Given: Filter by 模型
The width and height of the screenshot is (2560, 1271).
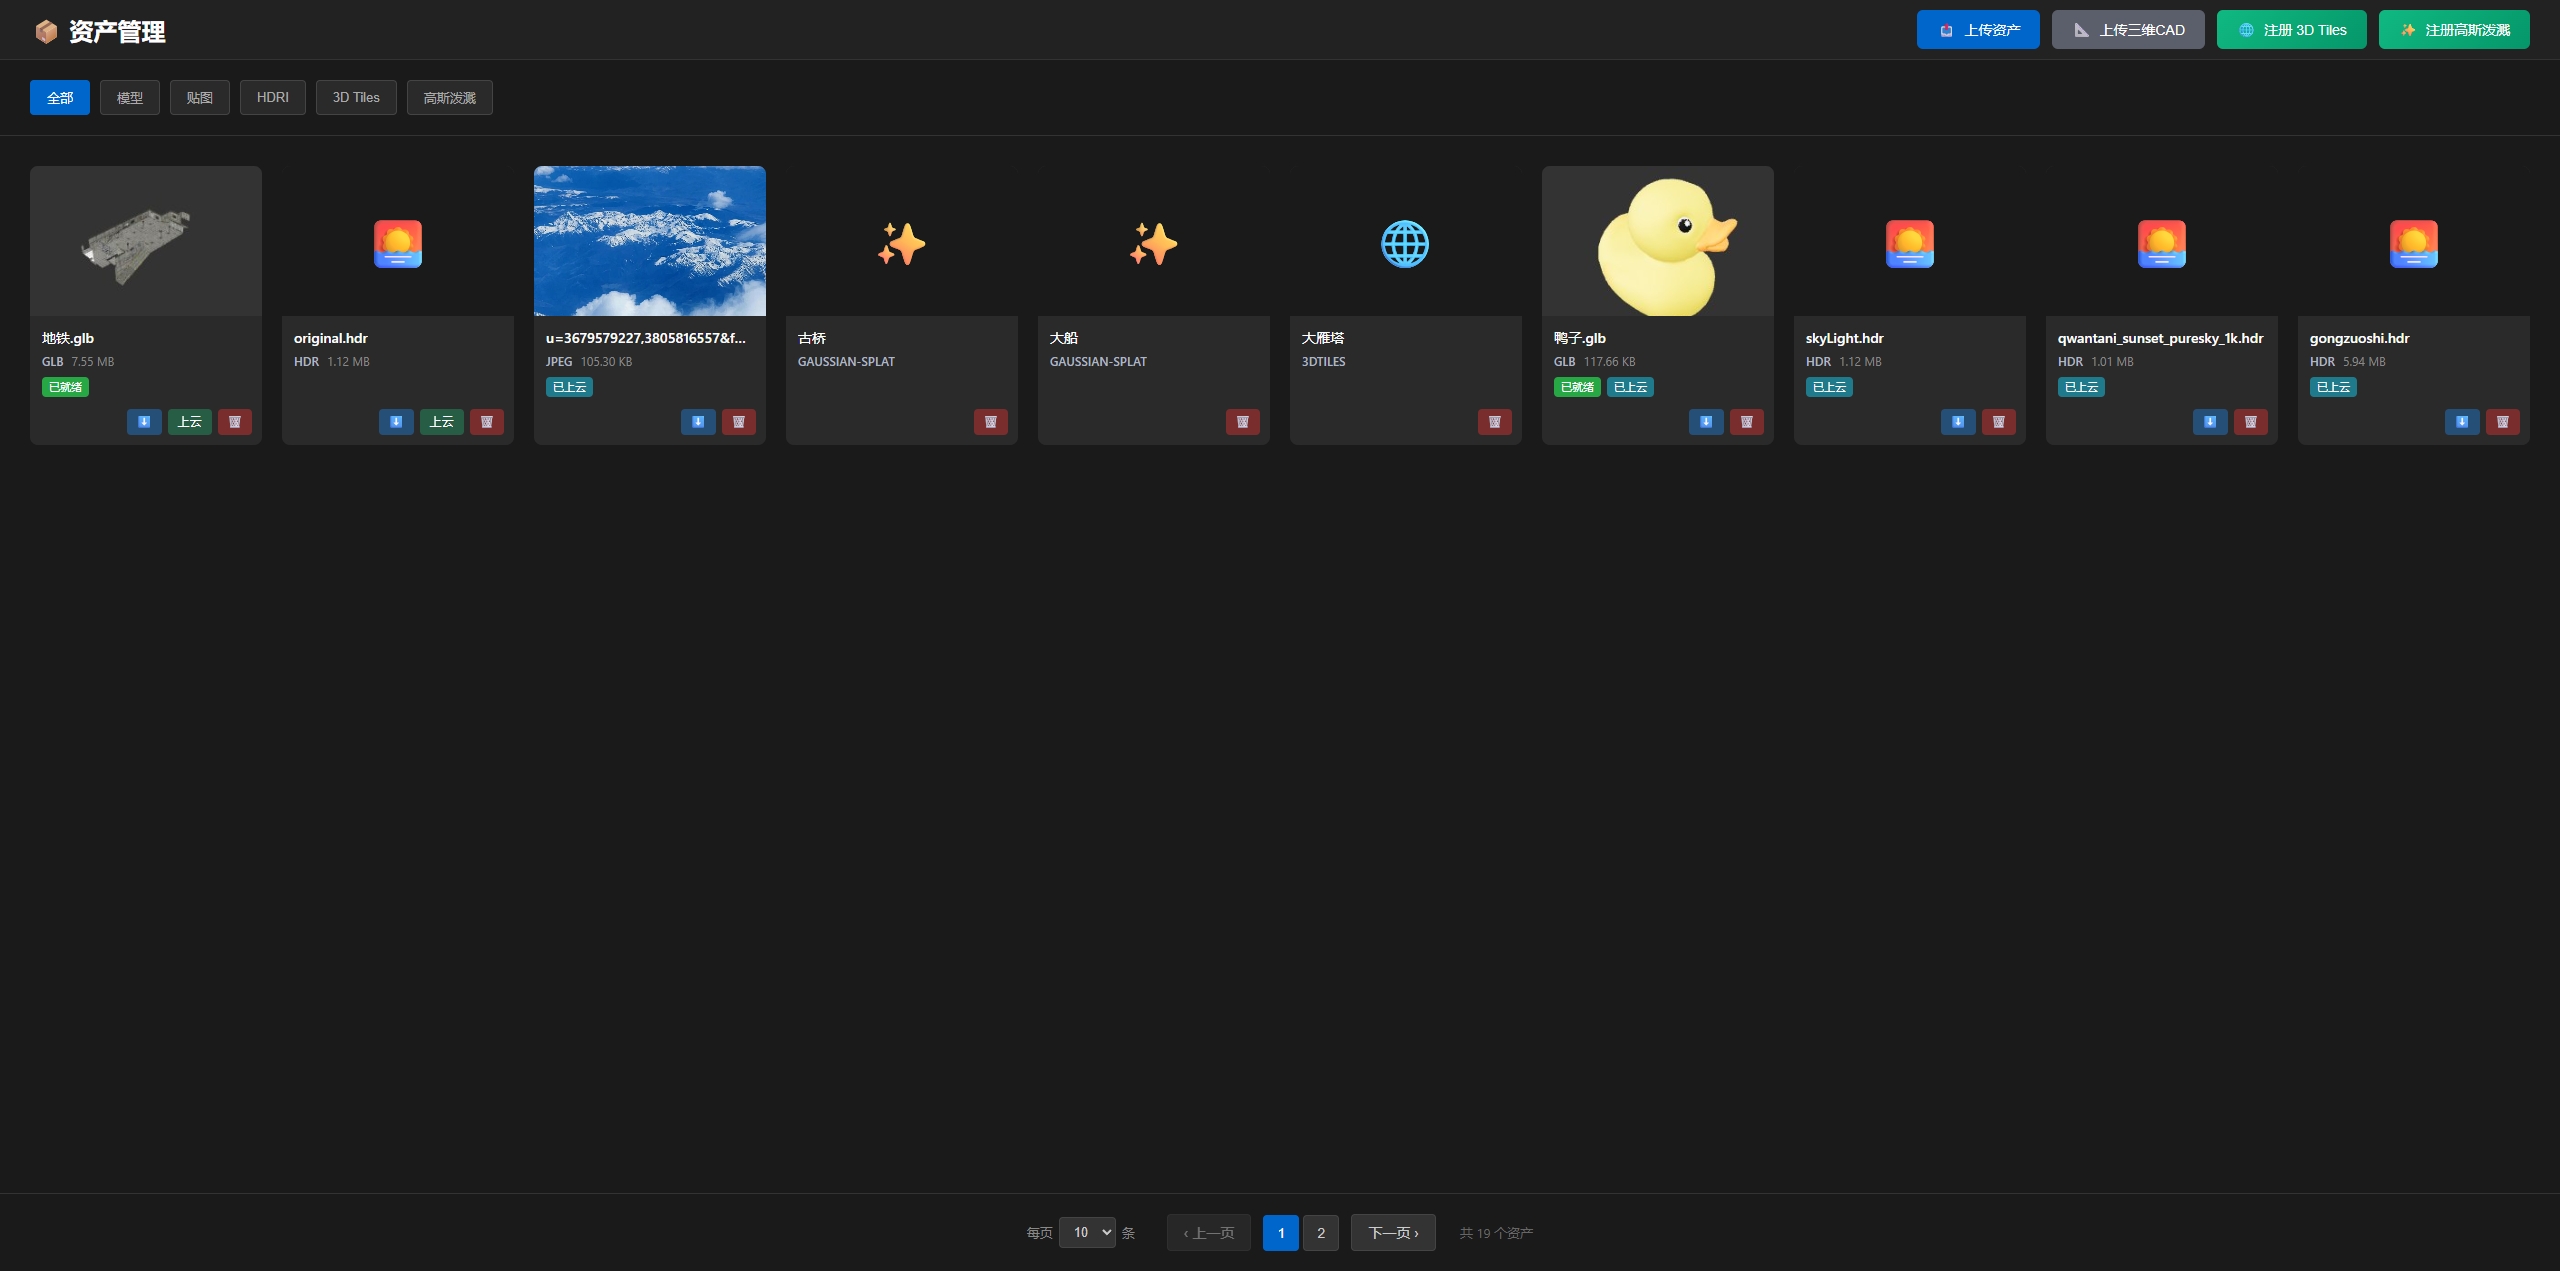Looking at the screenshot, I should coord(130,97).
